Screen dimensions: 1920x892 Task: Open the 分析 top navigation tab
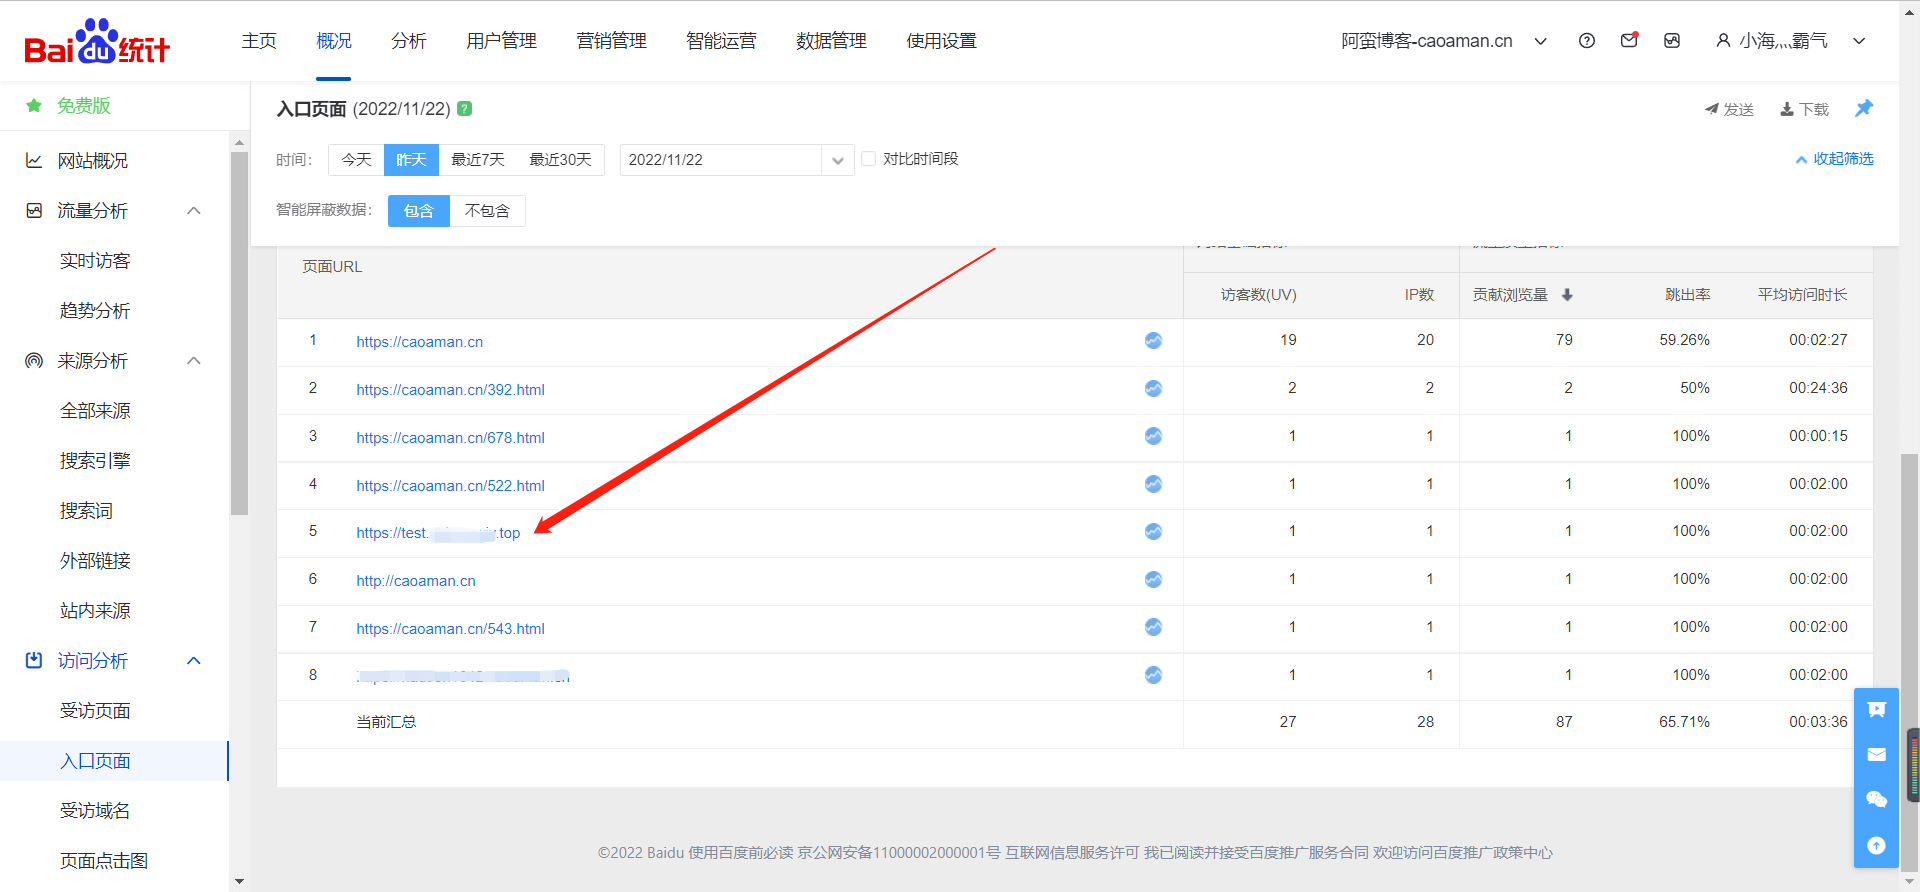click(408, 41)
